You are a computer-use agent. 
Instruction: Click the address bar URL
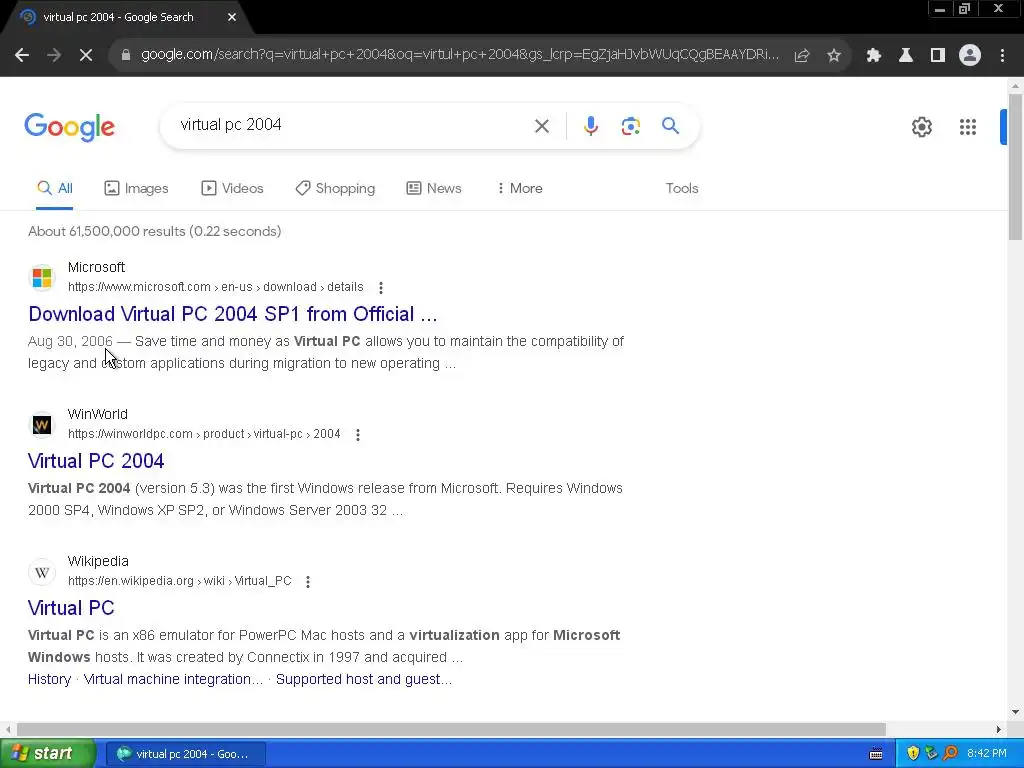click(x=460, y=55)
